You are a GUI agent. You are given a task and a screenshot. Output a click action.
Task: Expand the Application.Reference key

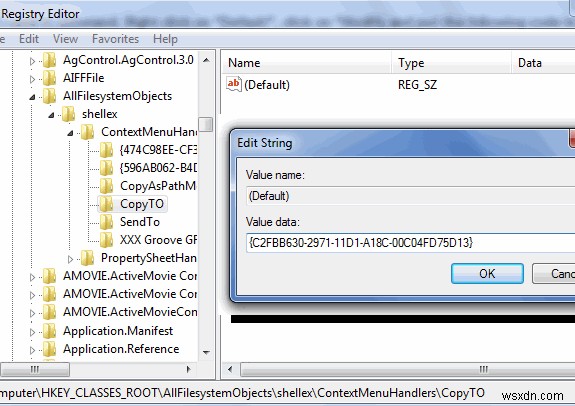coord(32,350)
